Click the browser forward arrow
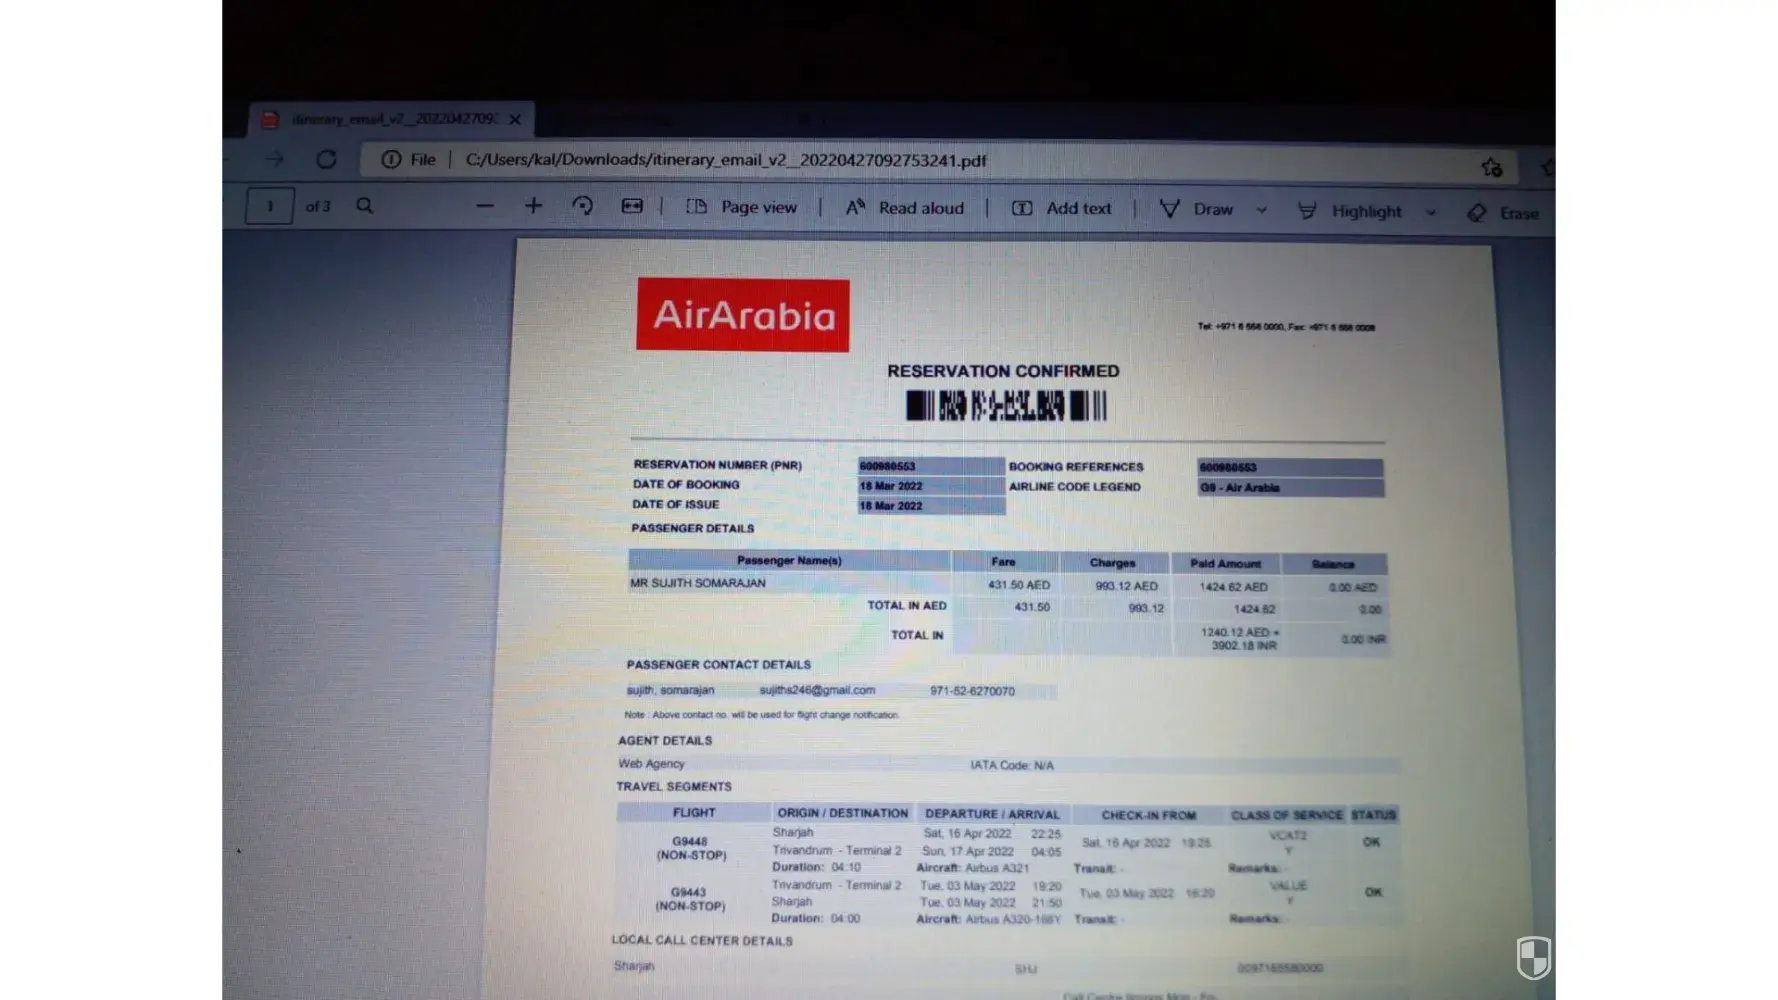Screen dimensions: 1778x1000 (275, 159)
